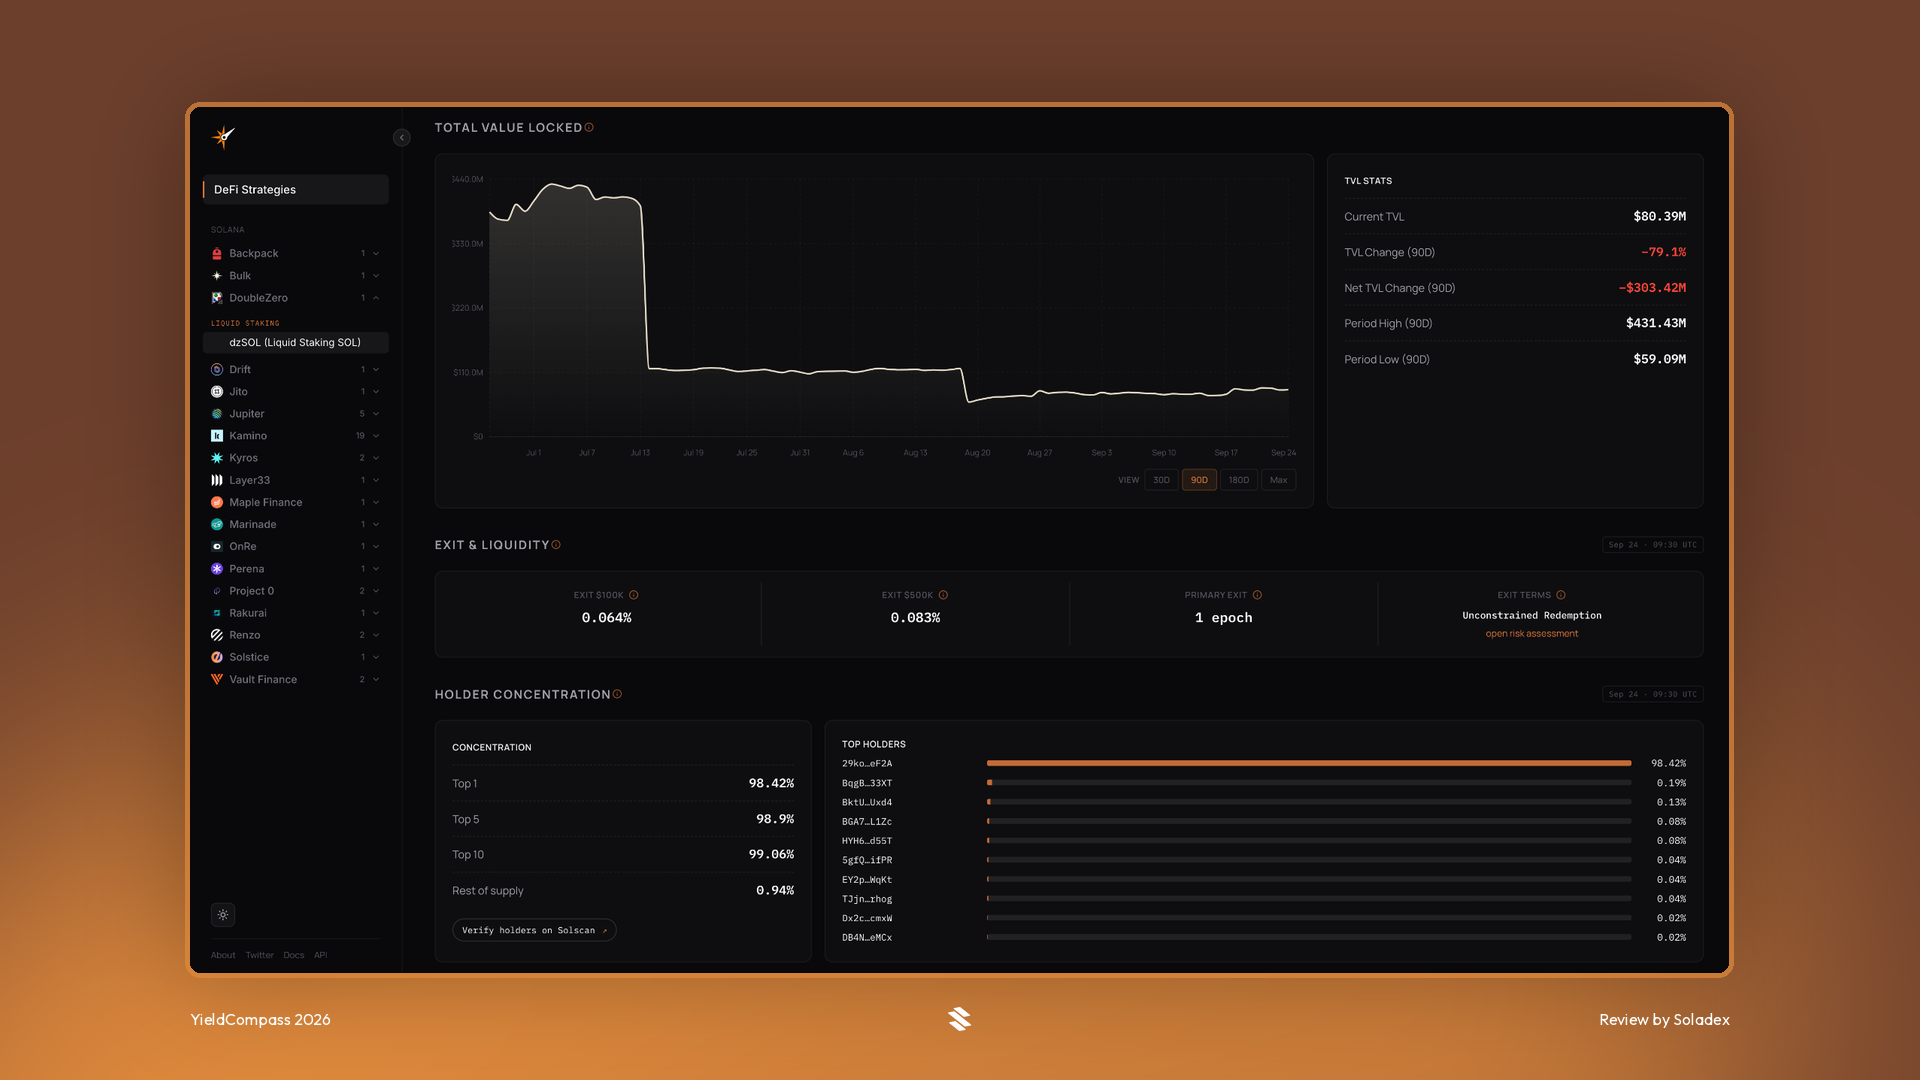Click the Vault Finance icon

pyautogui.click(x=217, y=680)
